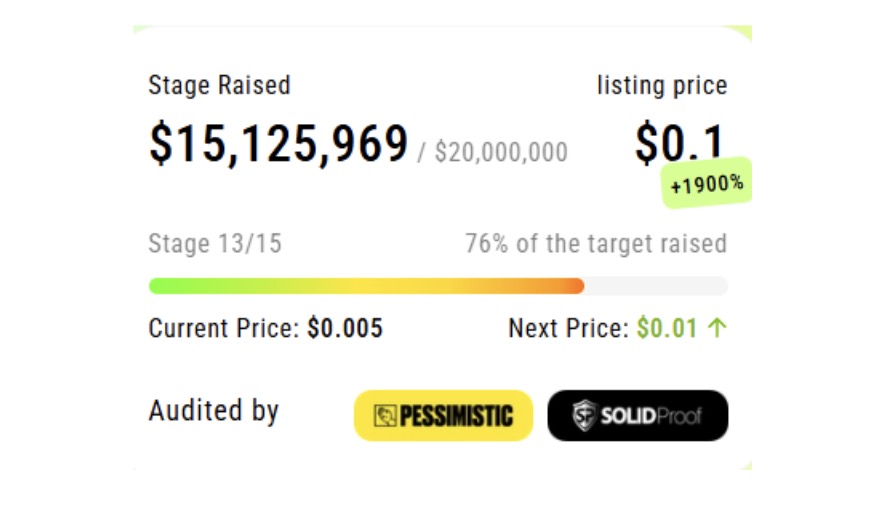876x512 pixels.
Task: Click the Stage Raised heading
Action: tap(220, 86)
